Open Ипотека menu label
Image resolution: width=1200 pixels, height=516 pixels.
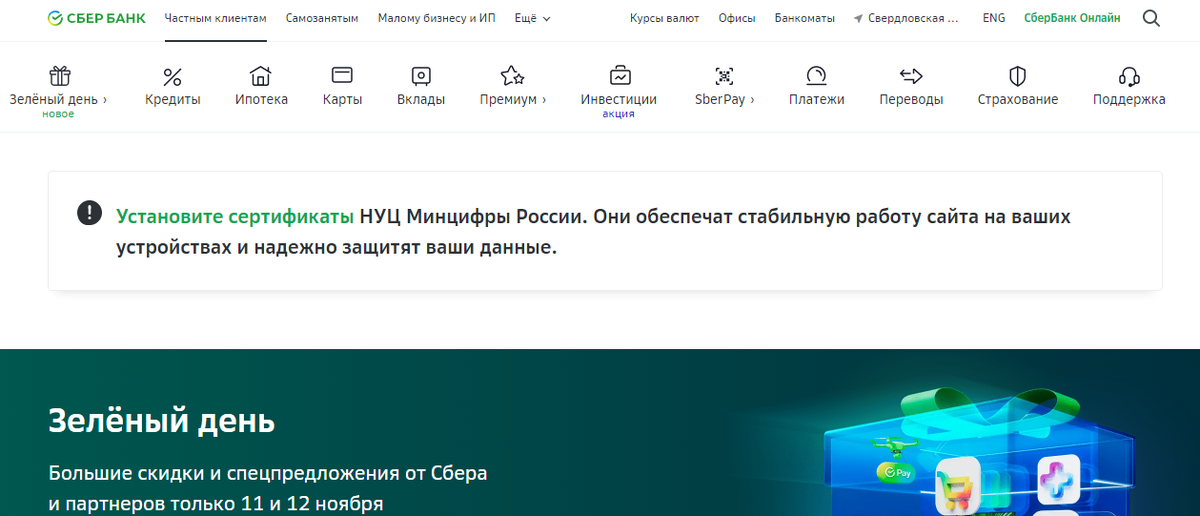pos(262,99)
